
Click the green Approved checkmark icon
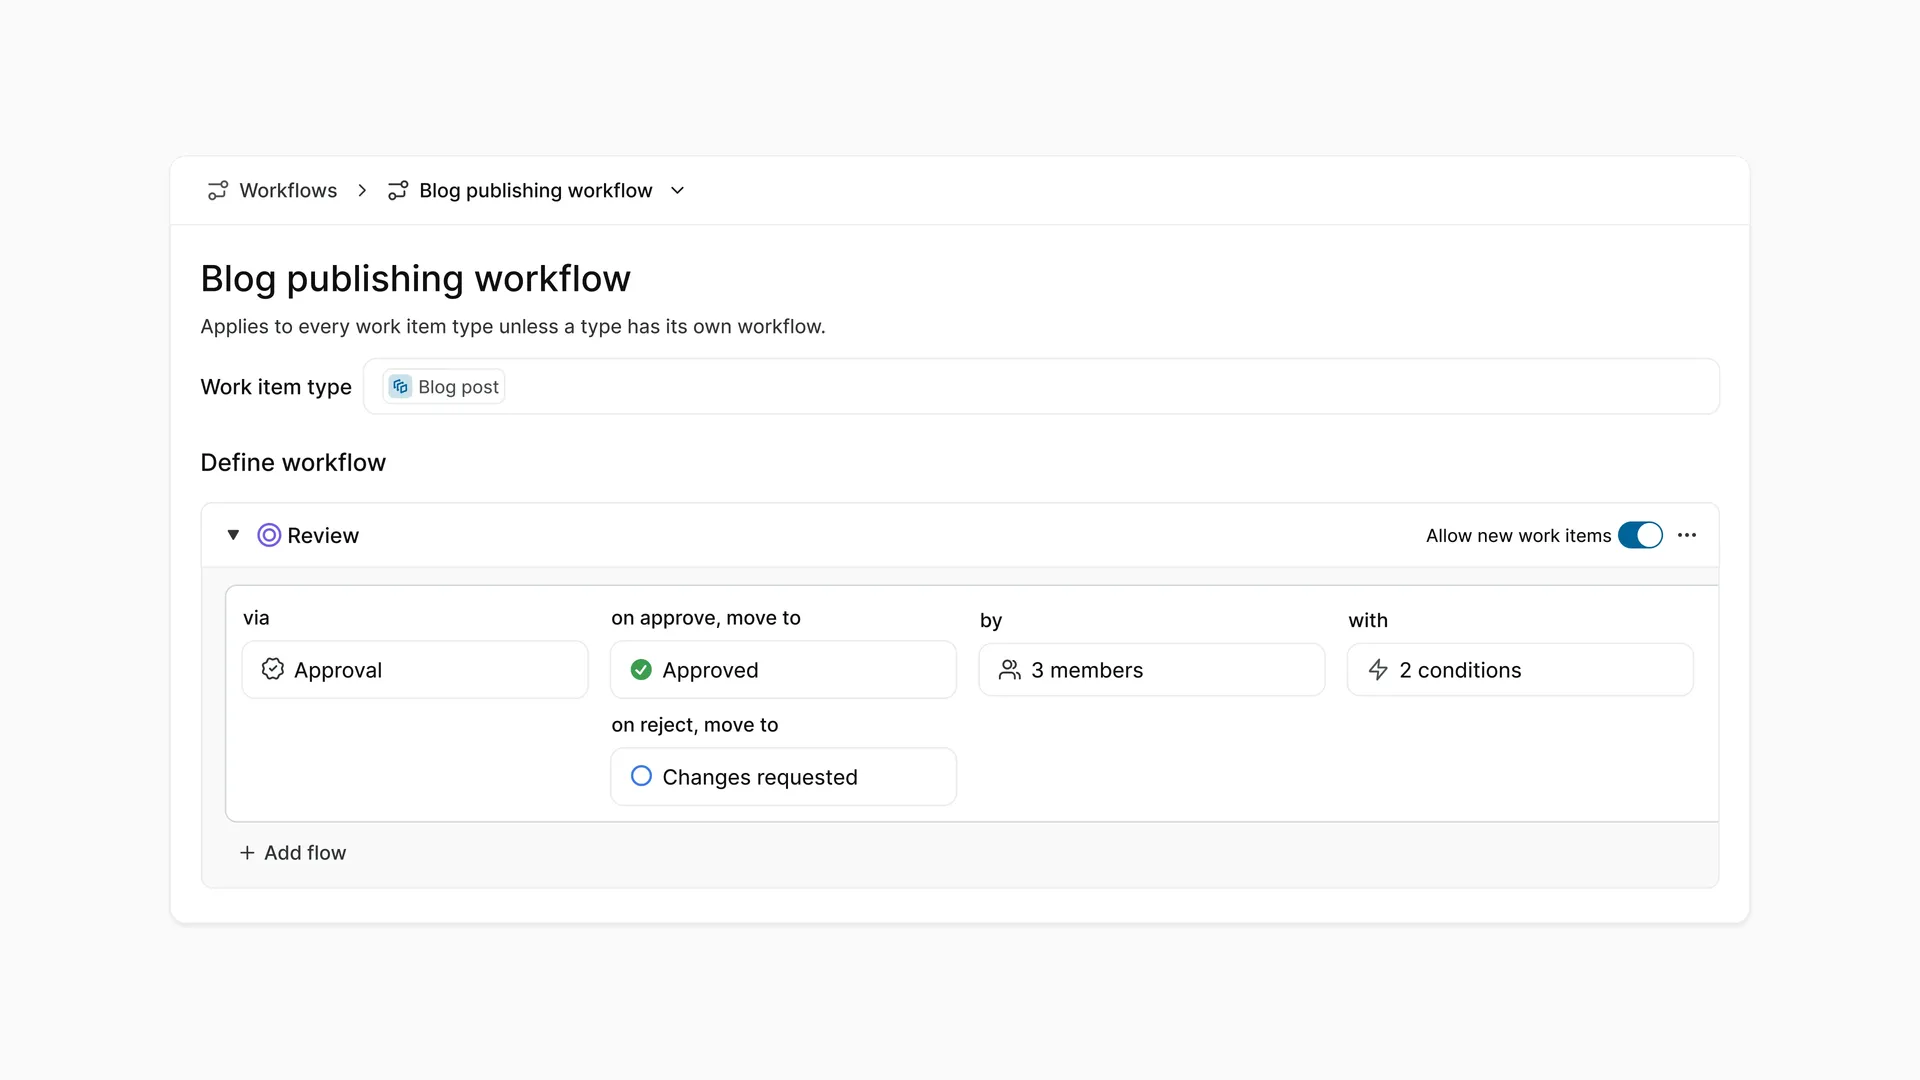point(641,670)
